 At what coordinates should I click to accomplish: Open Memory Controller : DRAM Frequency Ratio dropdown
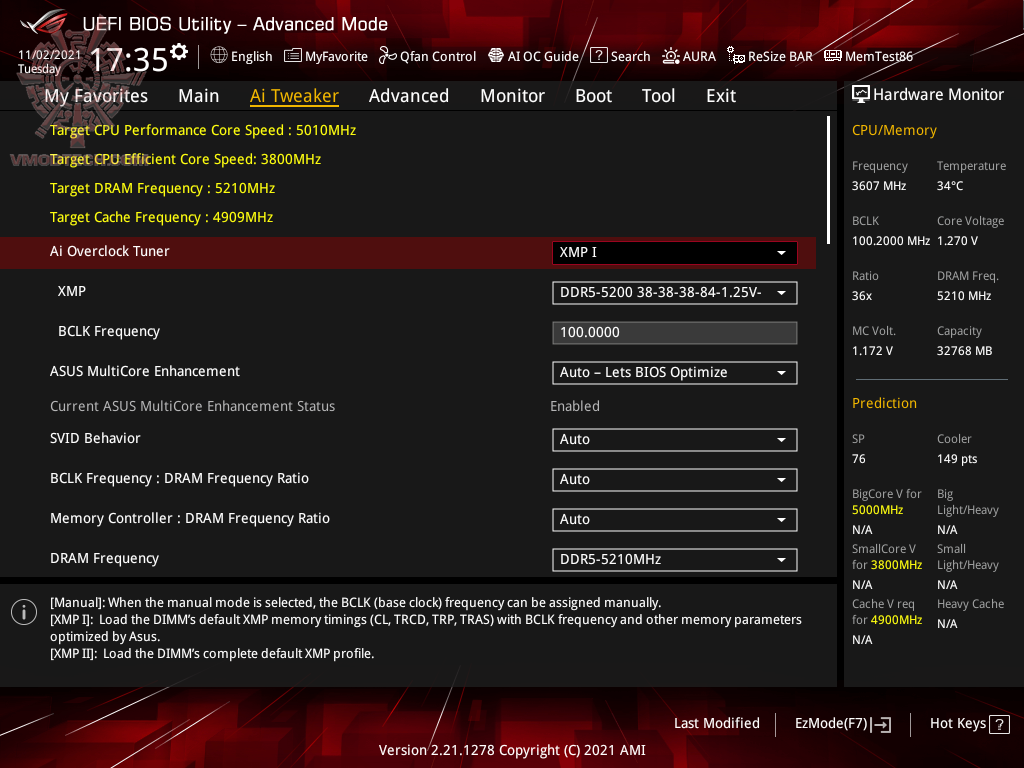pos(675,520)
